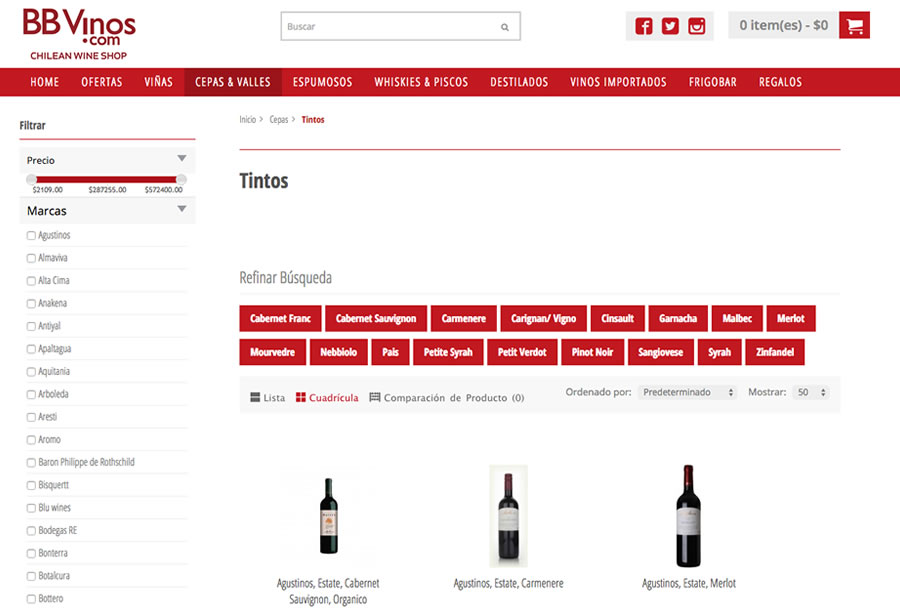This screenshot has width=900, height=608.
Task: Refine by Mourvedre button
Action: point(273,352)
